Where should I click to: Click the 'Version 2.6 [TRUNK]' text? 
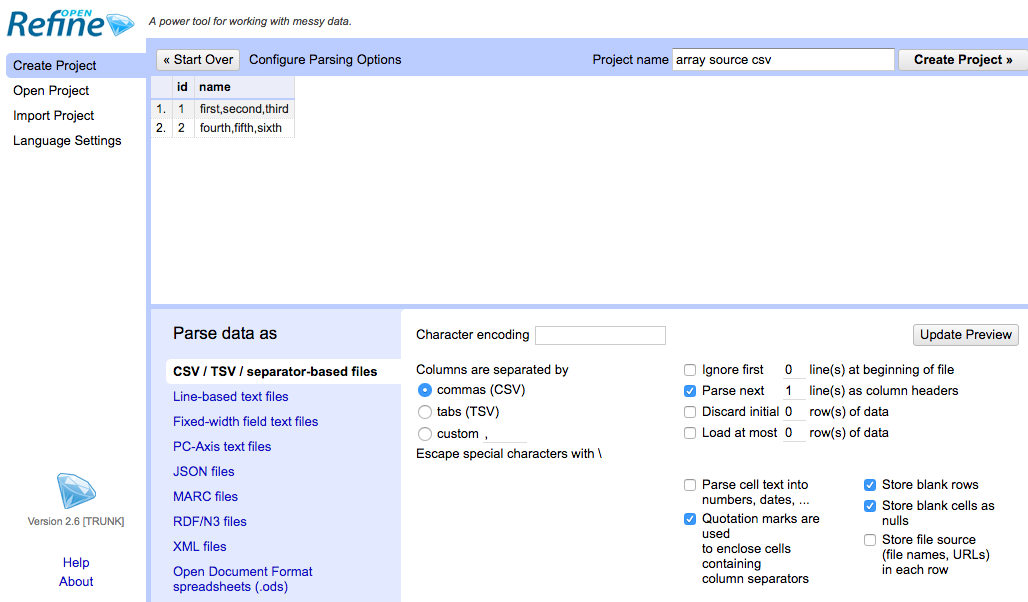(76, 521)
